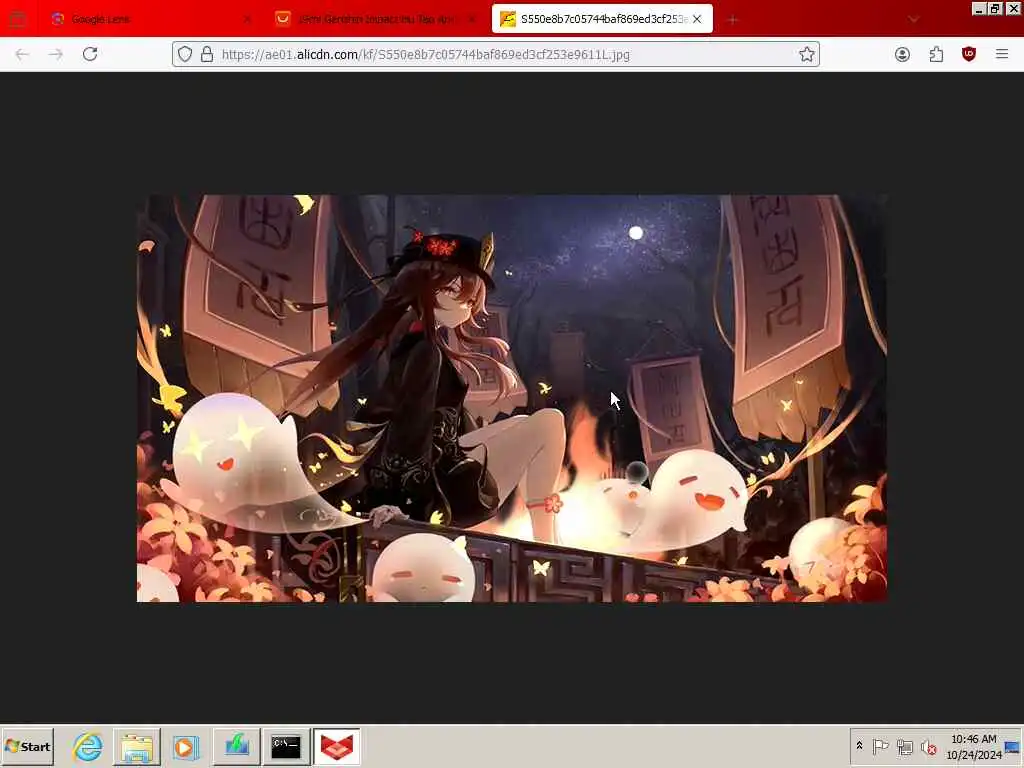Open Windows Explorer folder from taskbar
The image size is (1024, 768).
(136, 746)
